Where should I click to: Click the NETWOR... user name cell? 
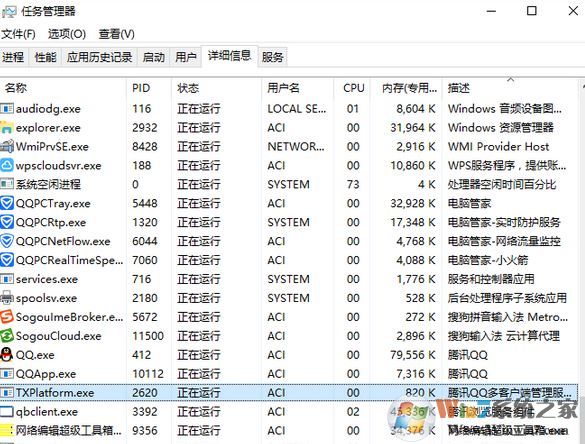pyautogui.click(x=296, y=147)
